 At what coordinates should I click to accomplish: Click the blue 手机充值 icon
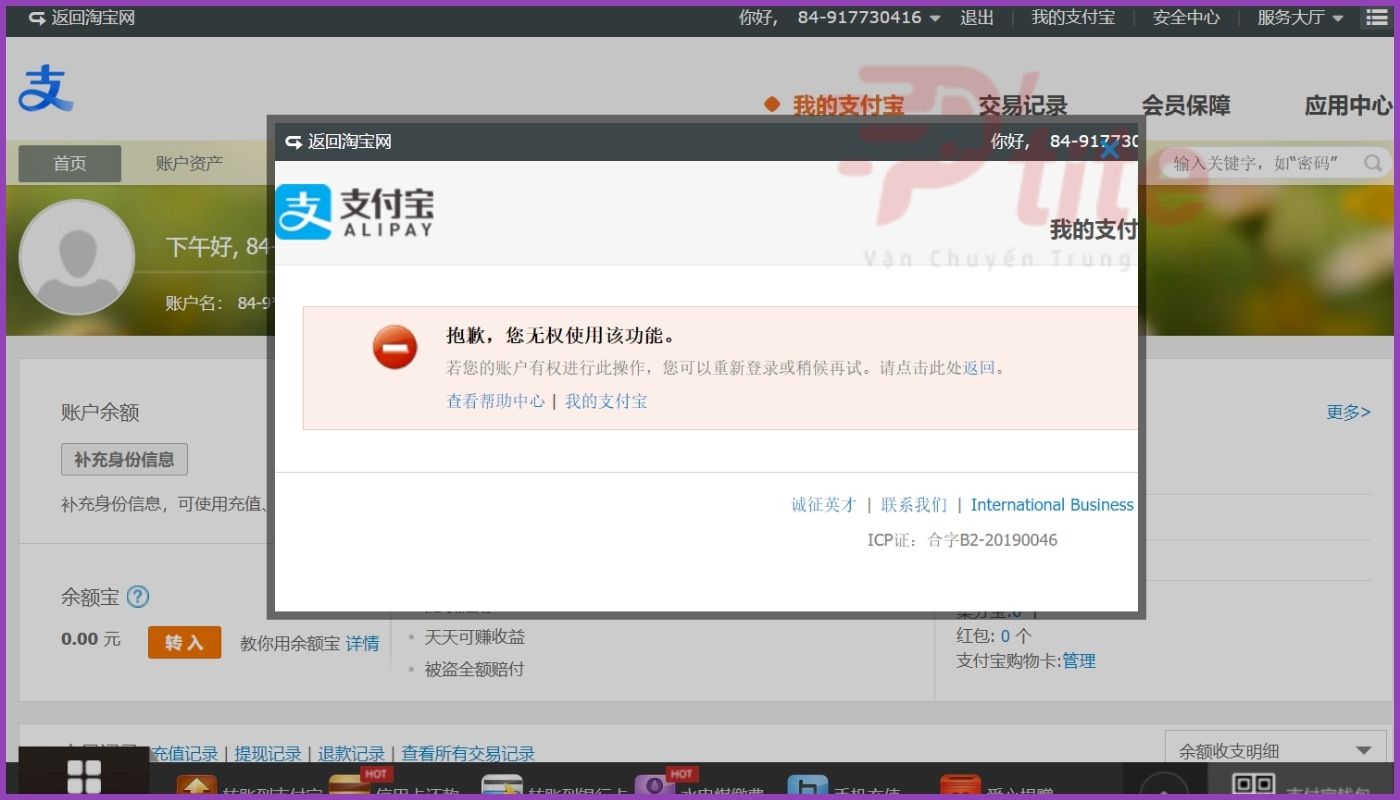point(807,787)
